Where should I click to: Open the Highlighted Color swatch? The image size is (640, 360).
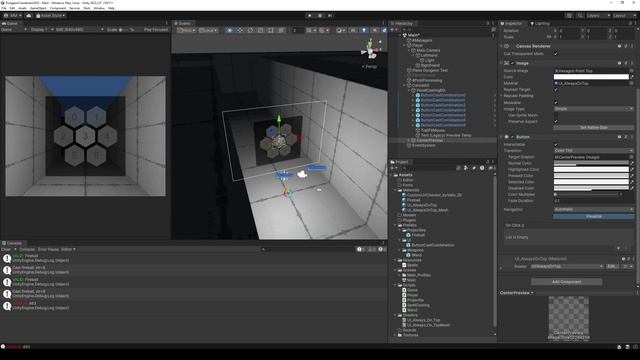(591, 169)
